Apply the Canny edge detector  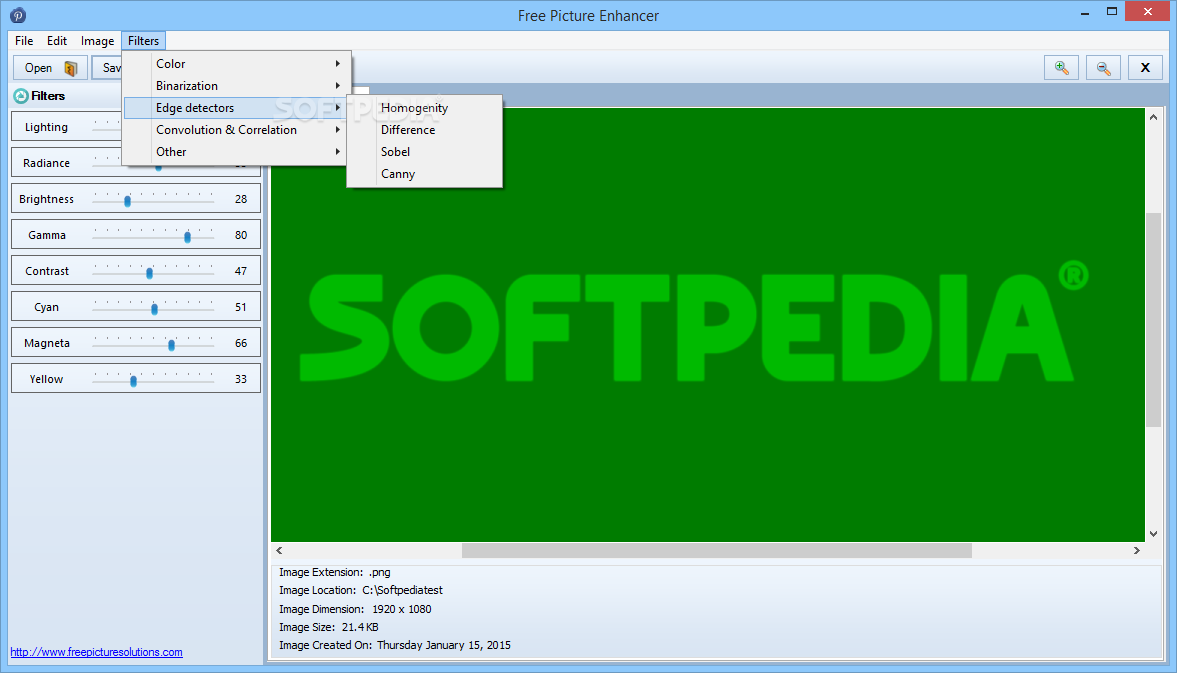coord(424,173)
